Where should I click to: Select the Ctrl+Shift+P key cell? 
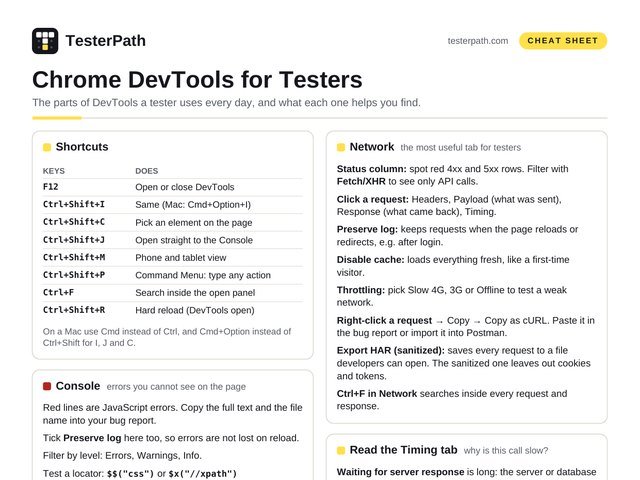tap(74, 275)
